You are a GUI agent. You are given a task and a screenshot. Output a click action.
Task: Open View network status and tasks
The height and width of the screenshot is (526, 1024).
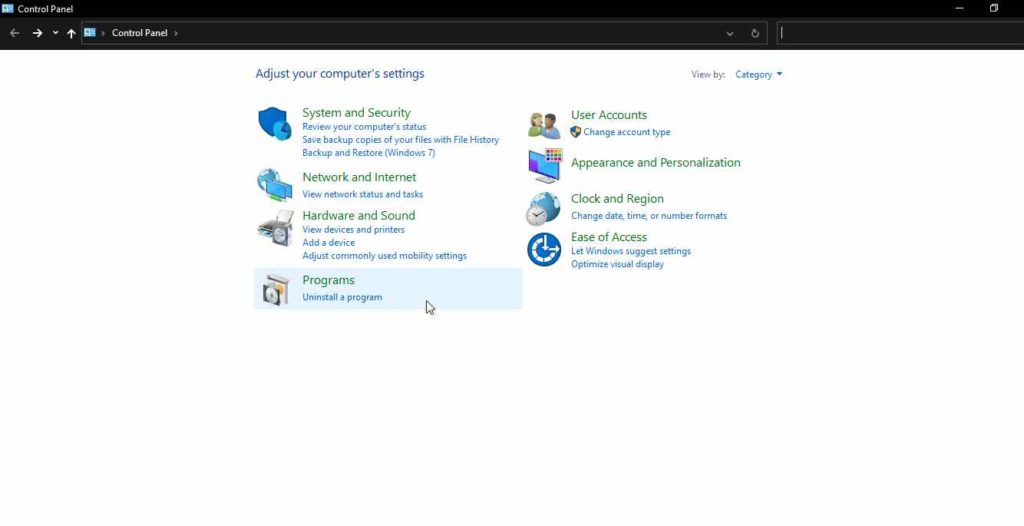(362, 194)
